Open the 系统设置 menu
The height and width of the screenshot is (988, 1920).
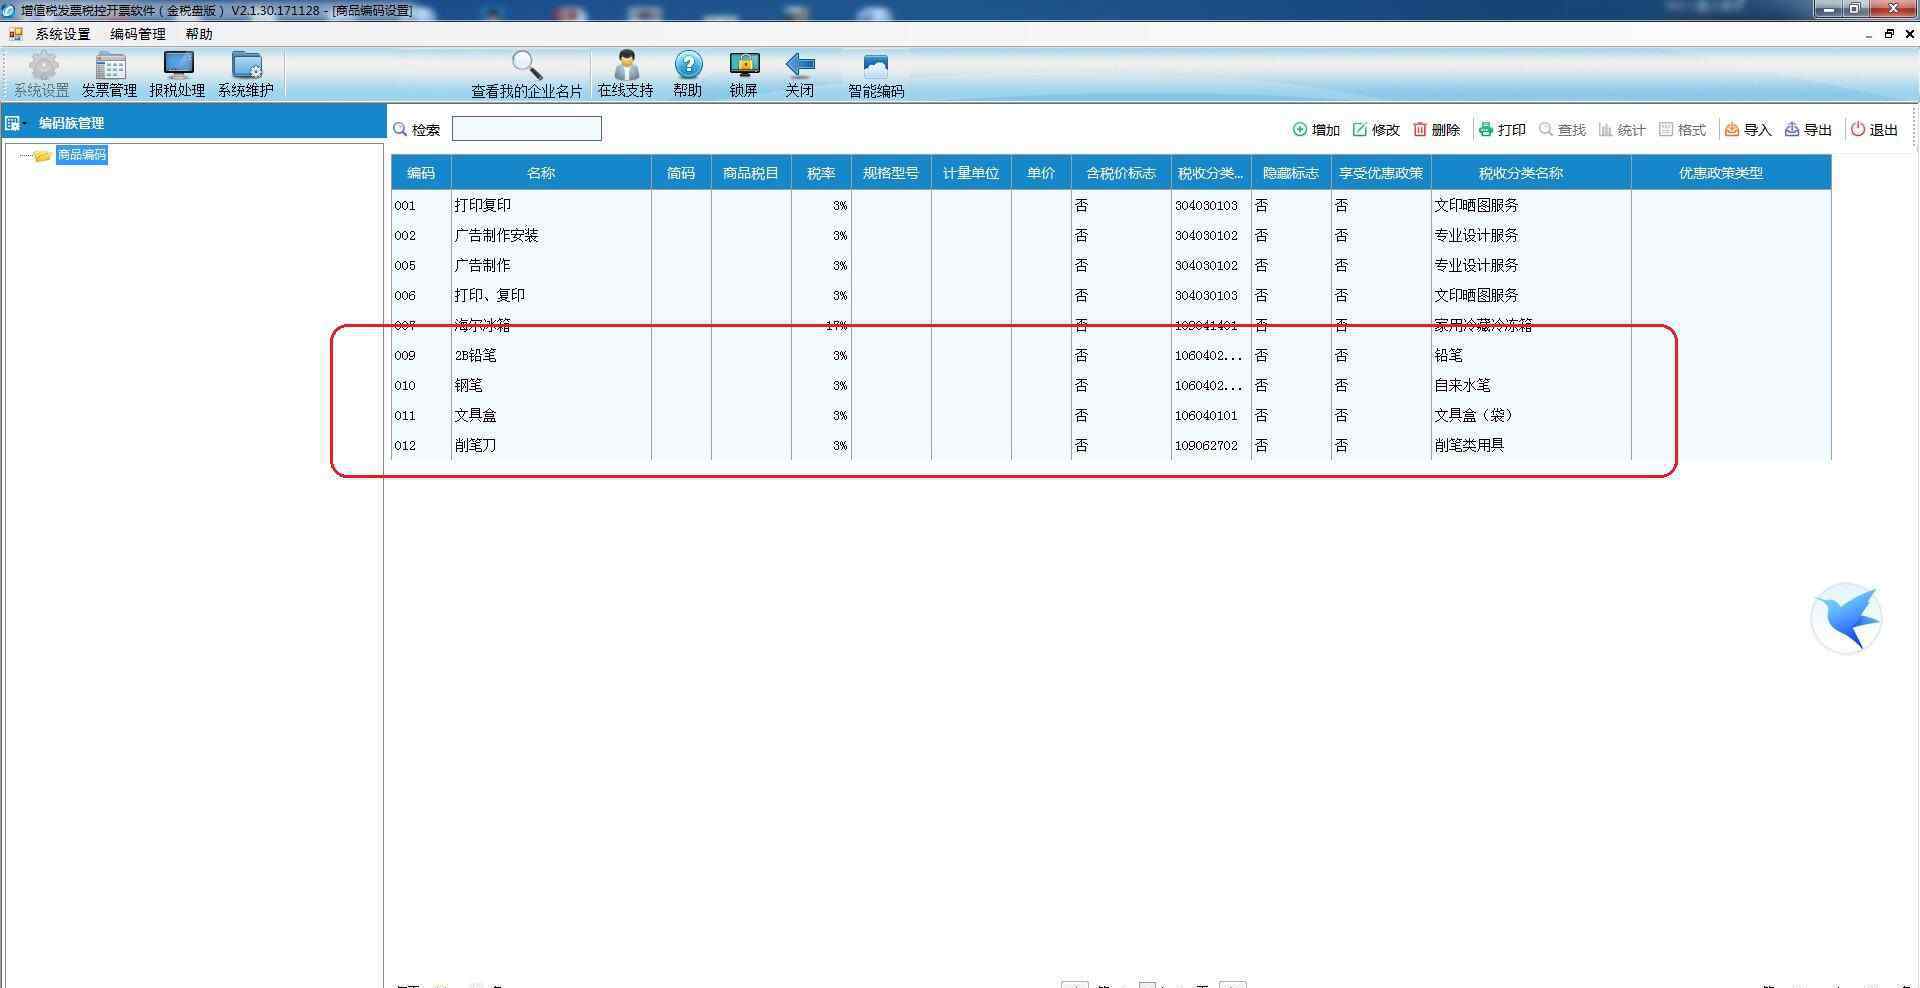(x=63, y=34)
